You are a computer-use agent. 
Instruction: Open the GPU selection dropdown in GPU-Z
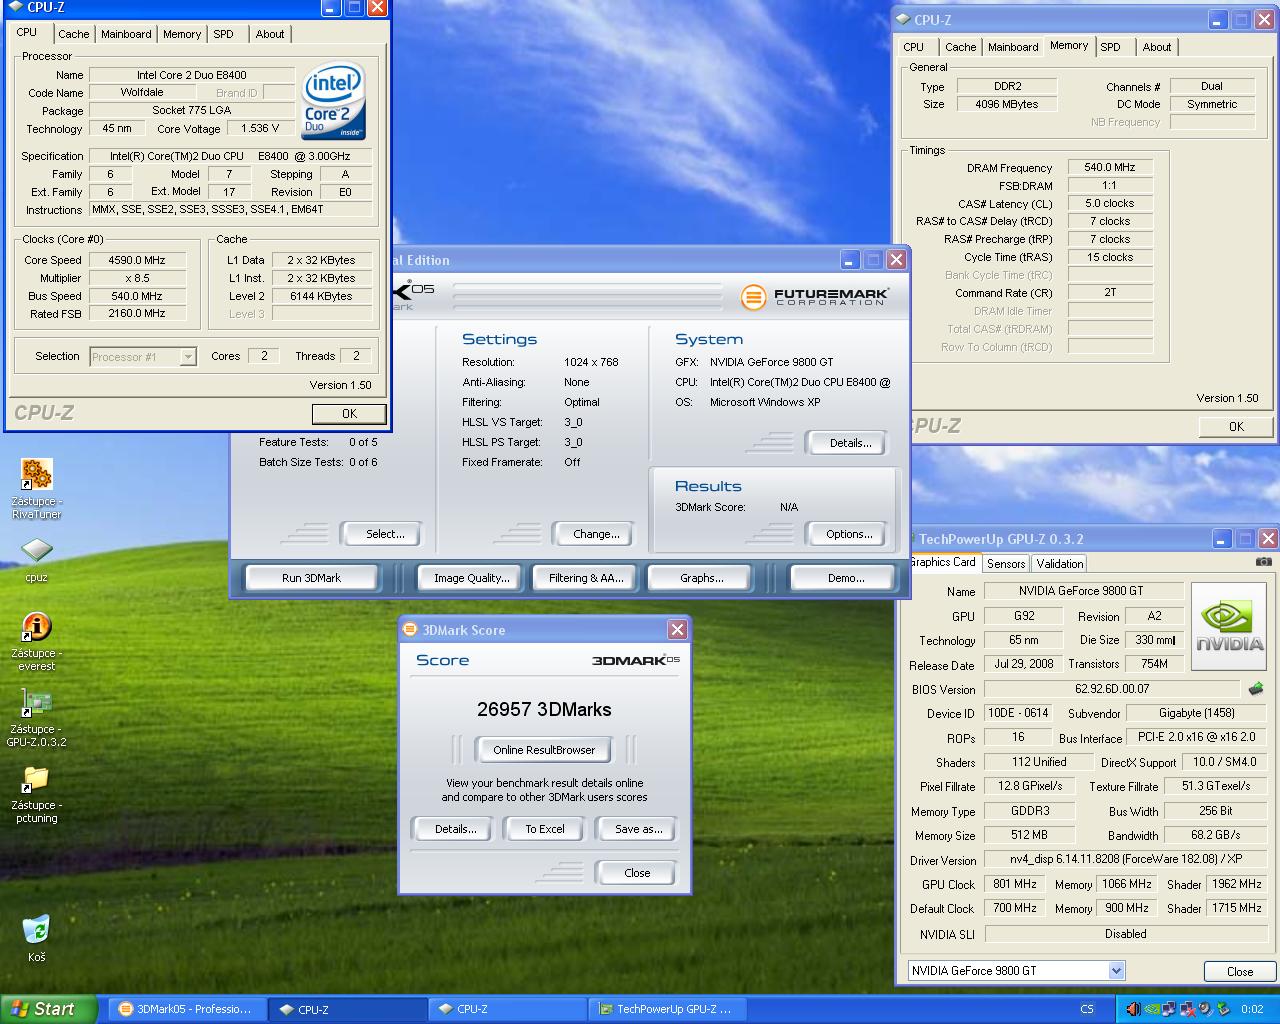(1116, 970)
